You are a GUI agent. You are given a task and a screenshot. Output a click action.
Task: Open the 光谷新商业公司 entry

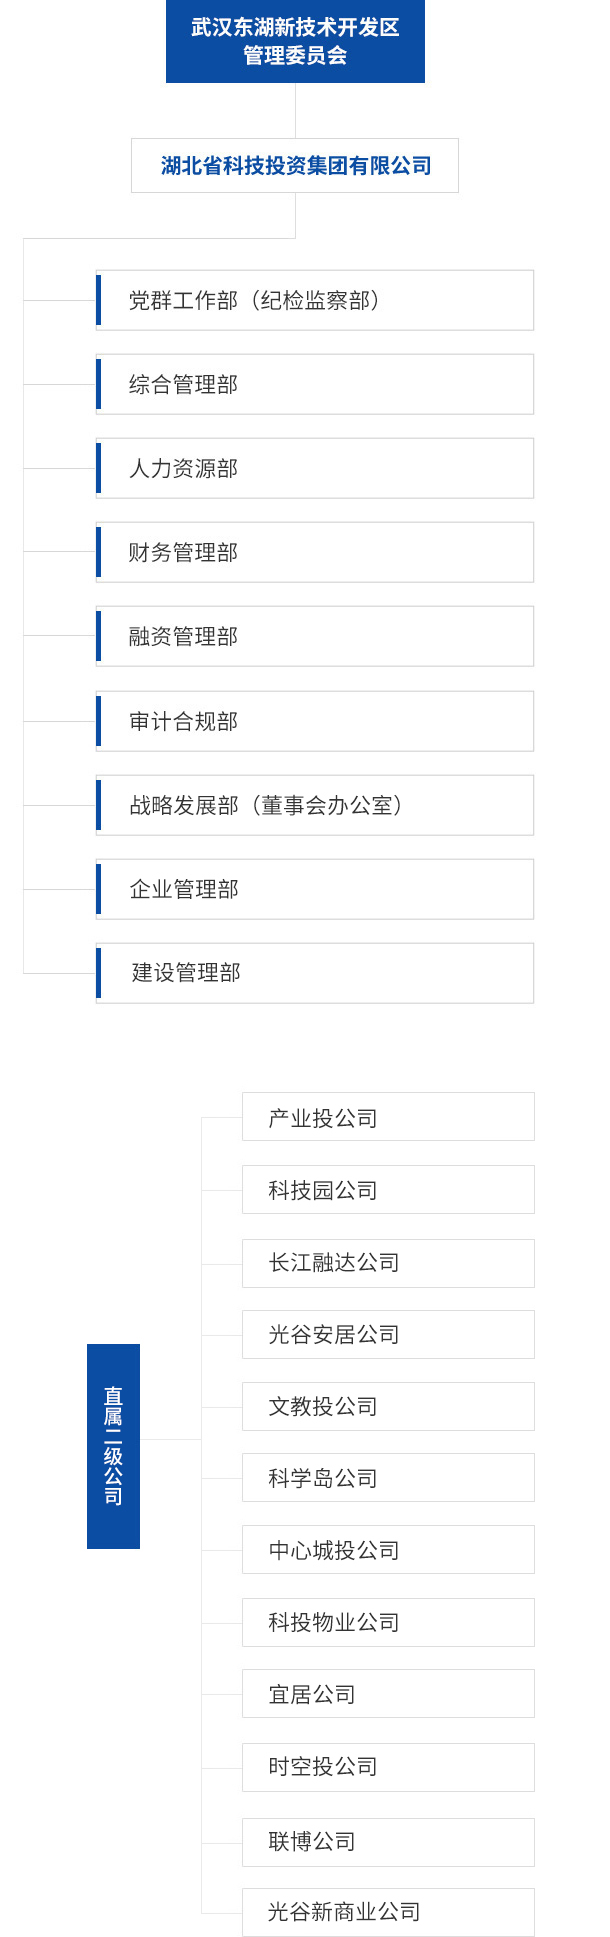pyautogui.click(x=388, y=1912)
